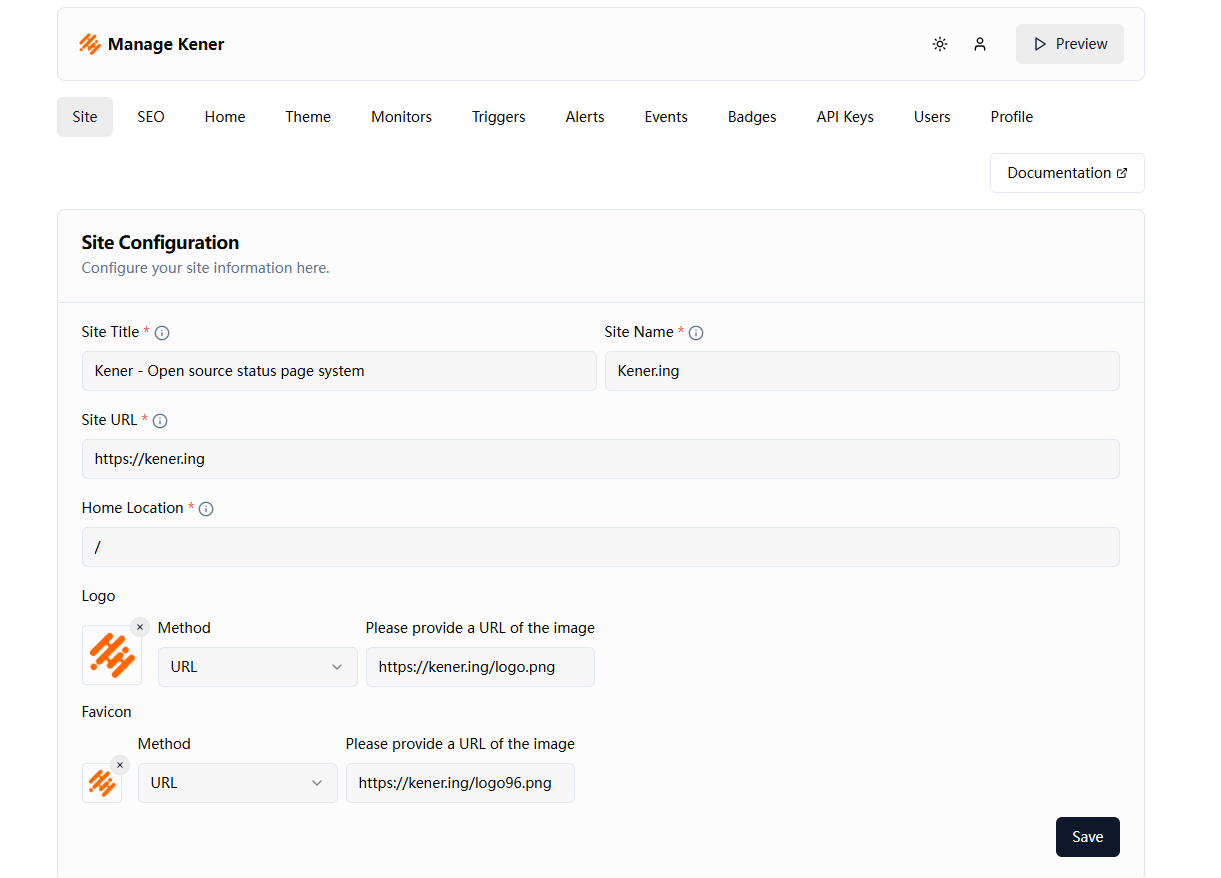Image resolution: width=1221 pixels, height=878 pixels.
Task: Go to the Theme tab
Action: (308, 117)
